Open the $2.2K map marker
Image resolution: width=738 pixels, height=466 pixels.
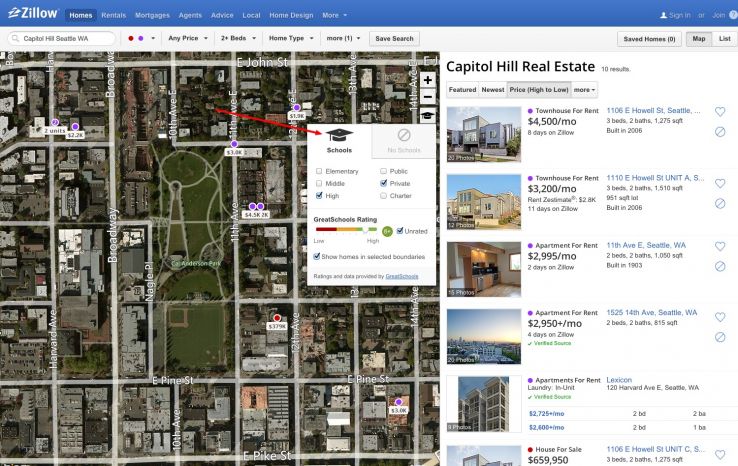75,127
